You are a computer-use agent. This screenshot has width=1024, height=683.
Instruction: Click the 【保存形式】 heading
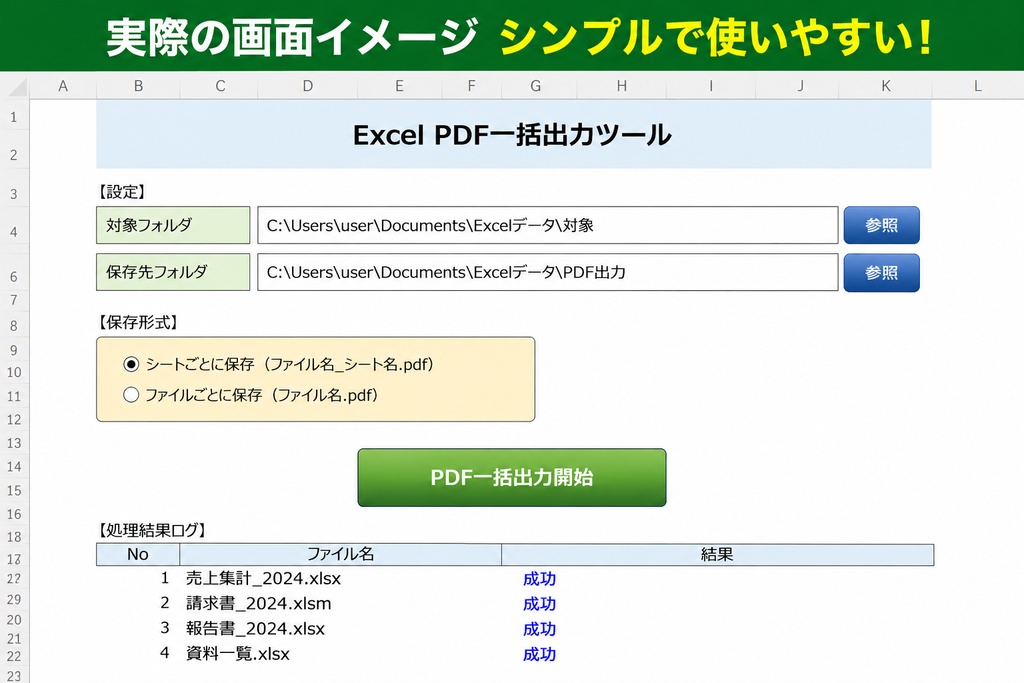point(138,323)
